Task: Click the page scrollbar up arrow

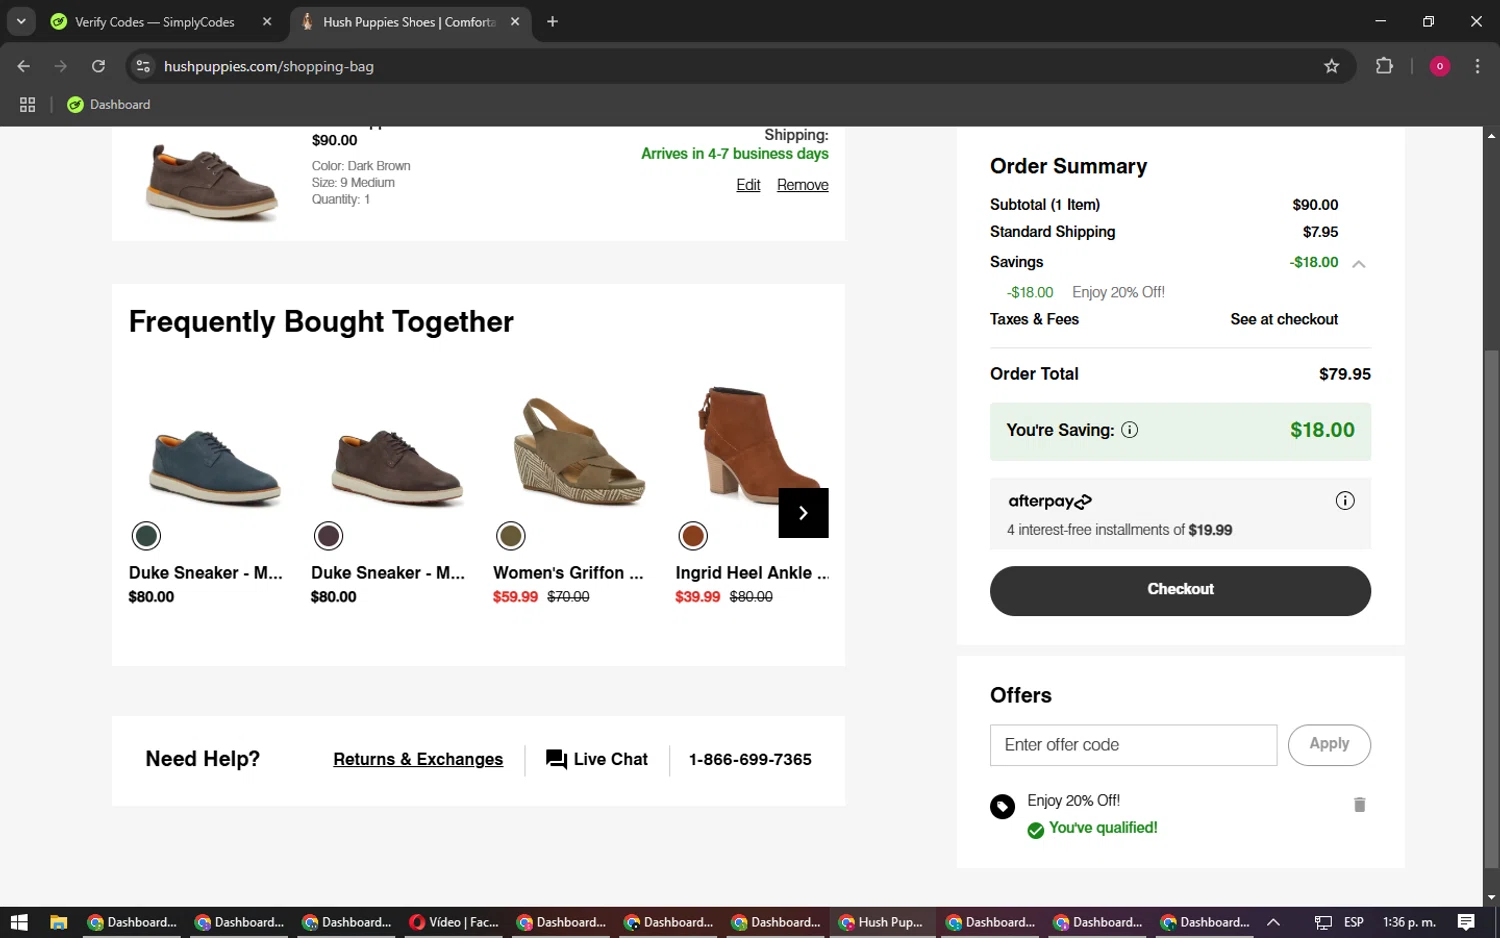Action: (x=1491, y=135)
